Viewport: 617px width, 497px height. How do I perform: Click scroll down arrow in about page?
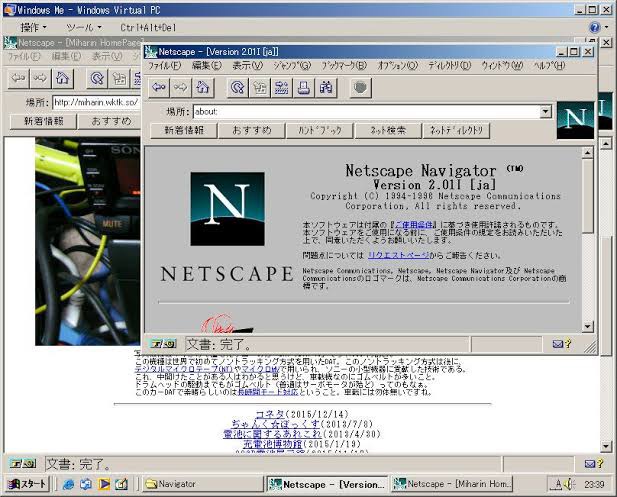coord(587,326)
